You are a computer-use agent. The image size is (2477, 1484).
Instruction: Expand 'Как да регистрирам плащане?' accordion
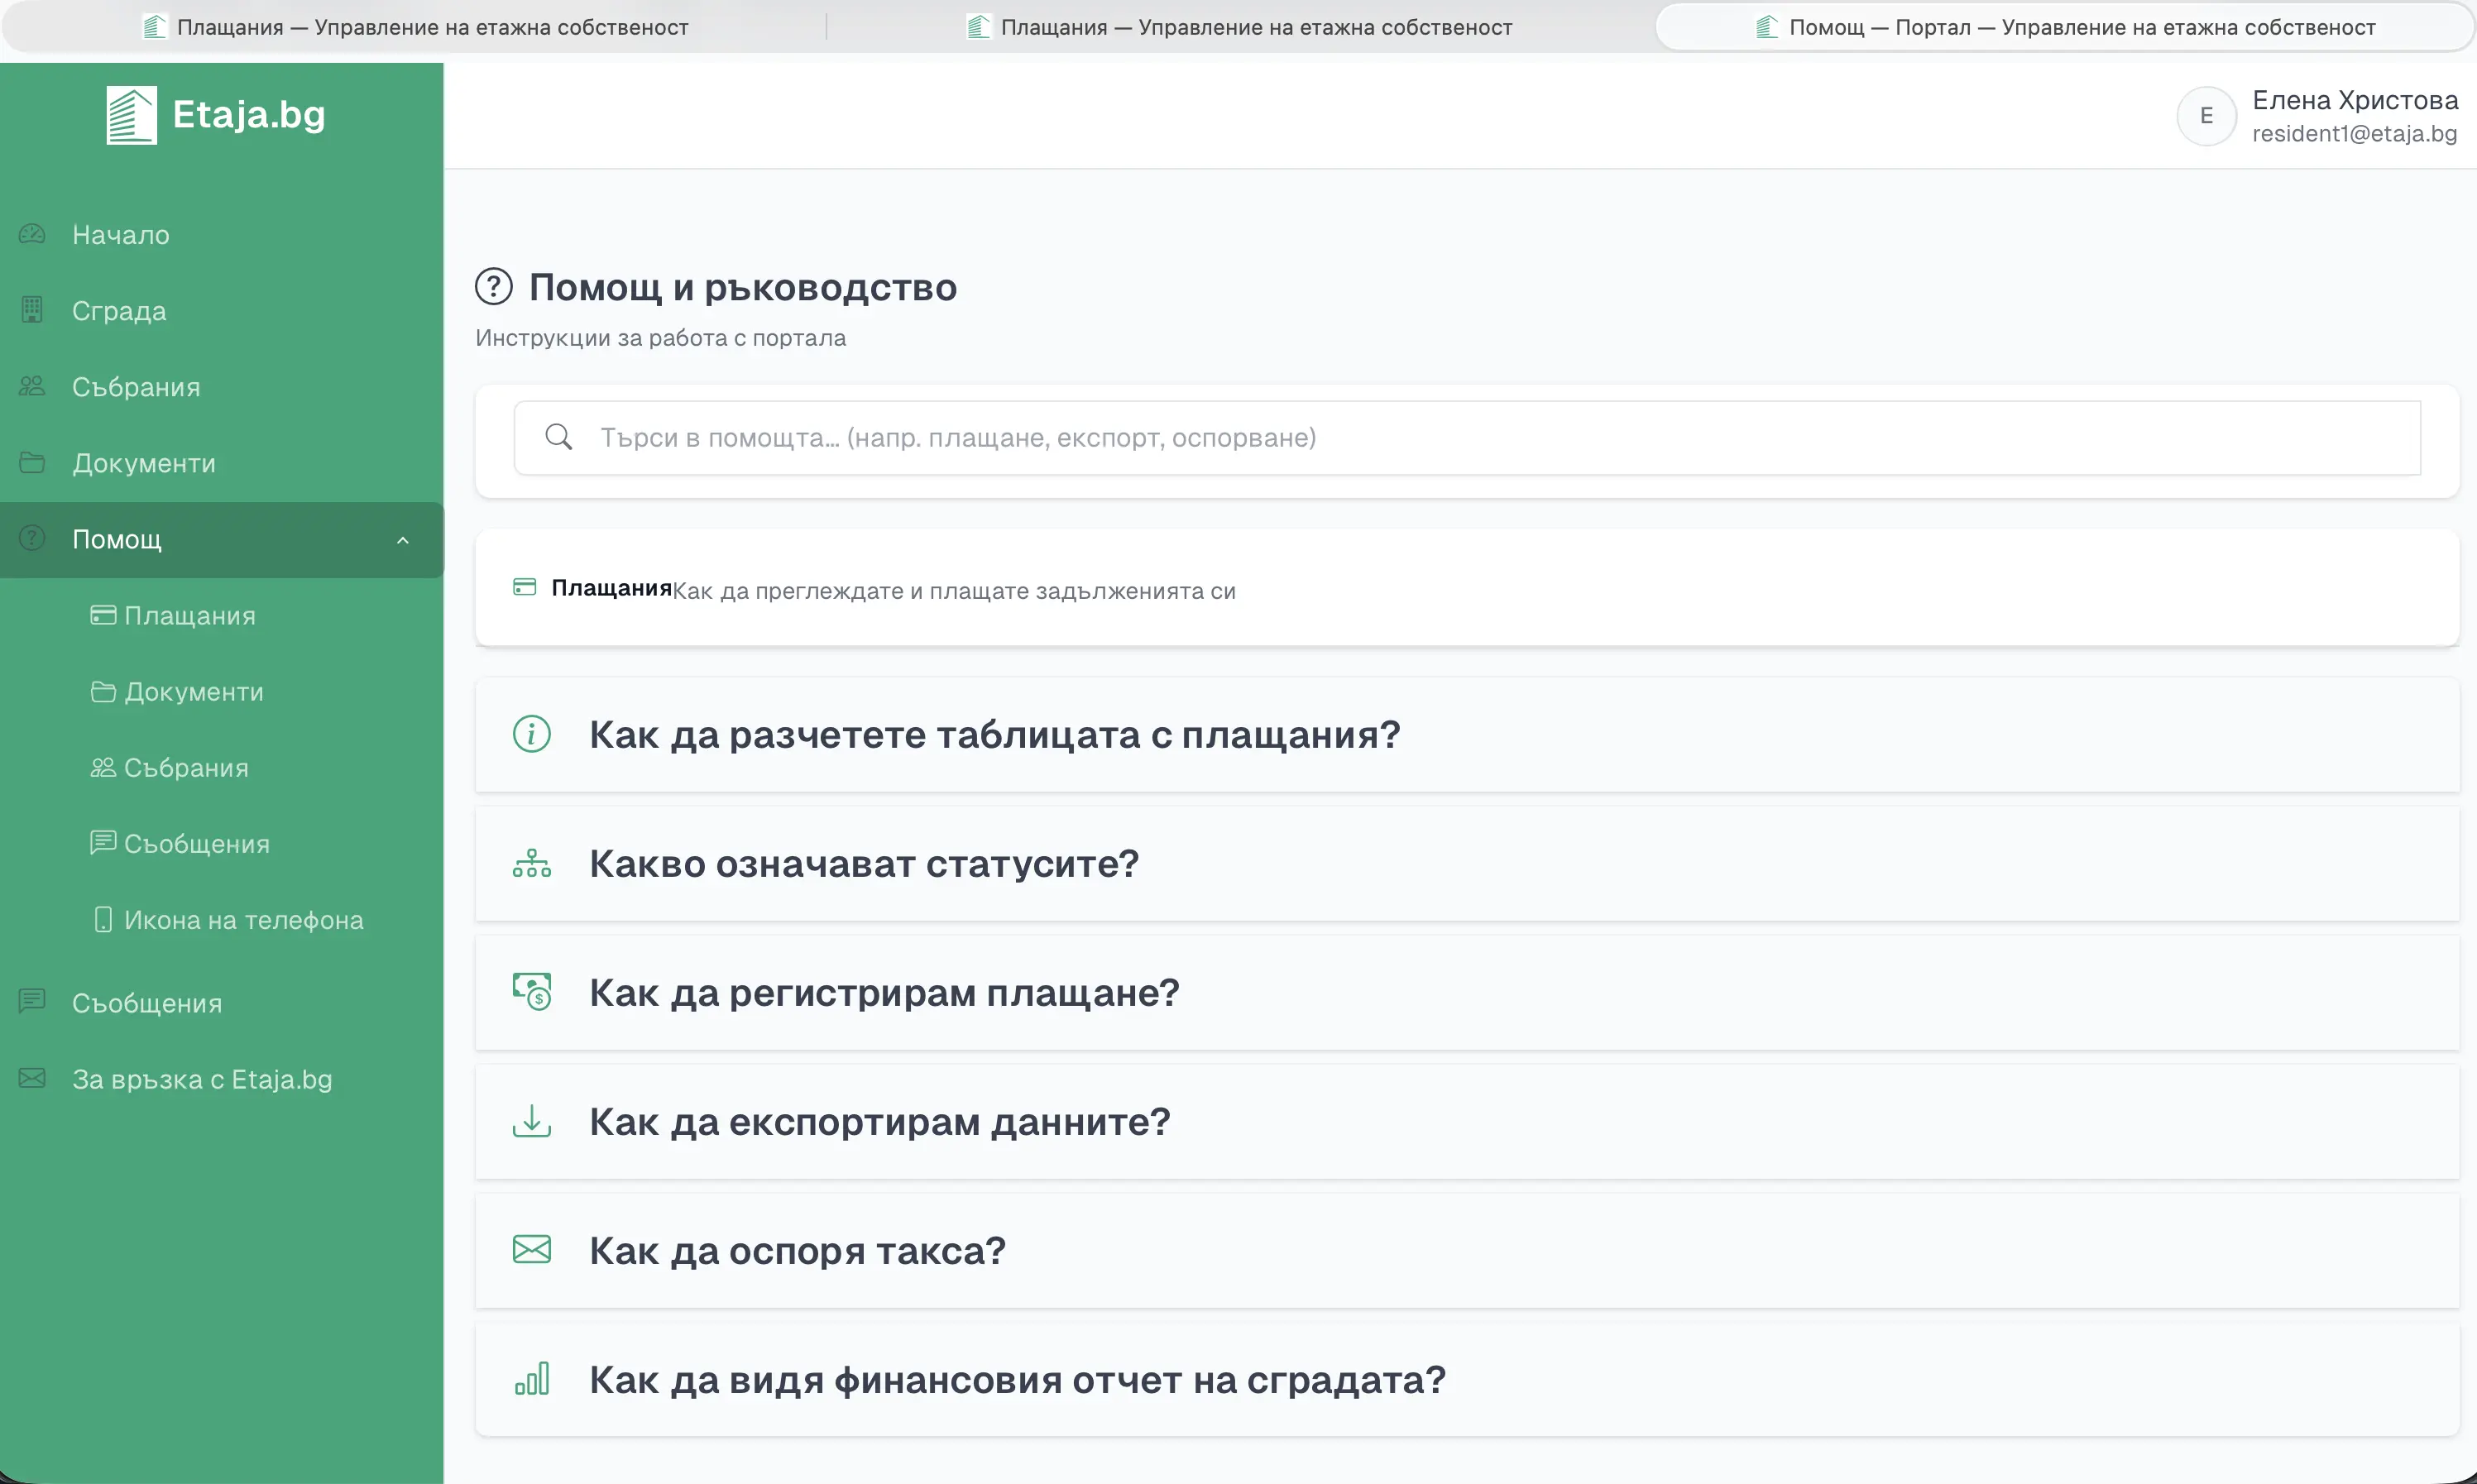pos(1467,993)
